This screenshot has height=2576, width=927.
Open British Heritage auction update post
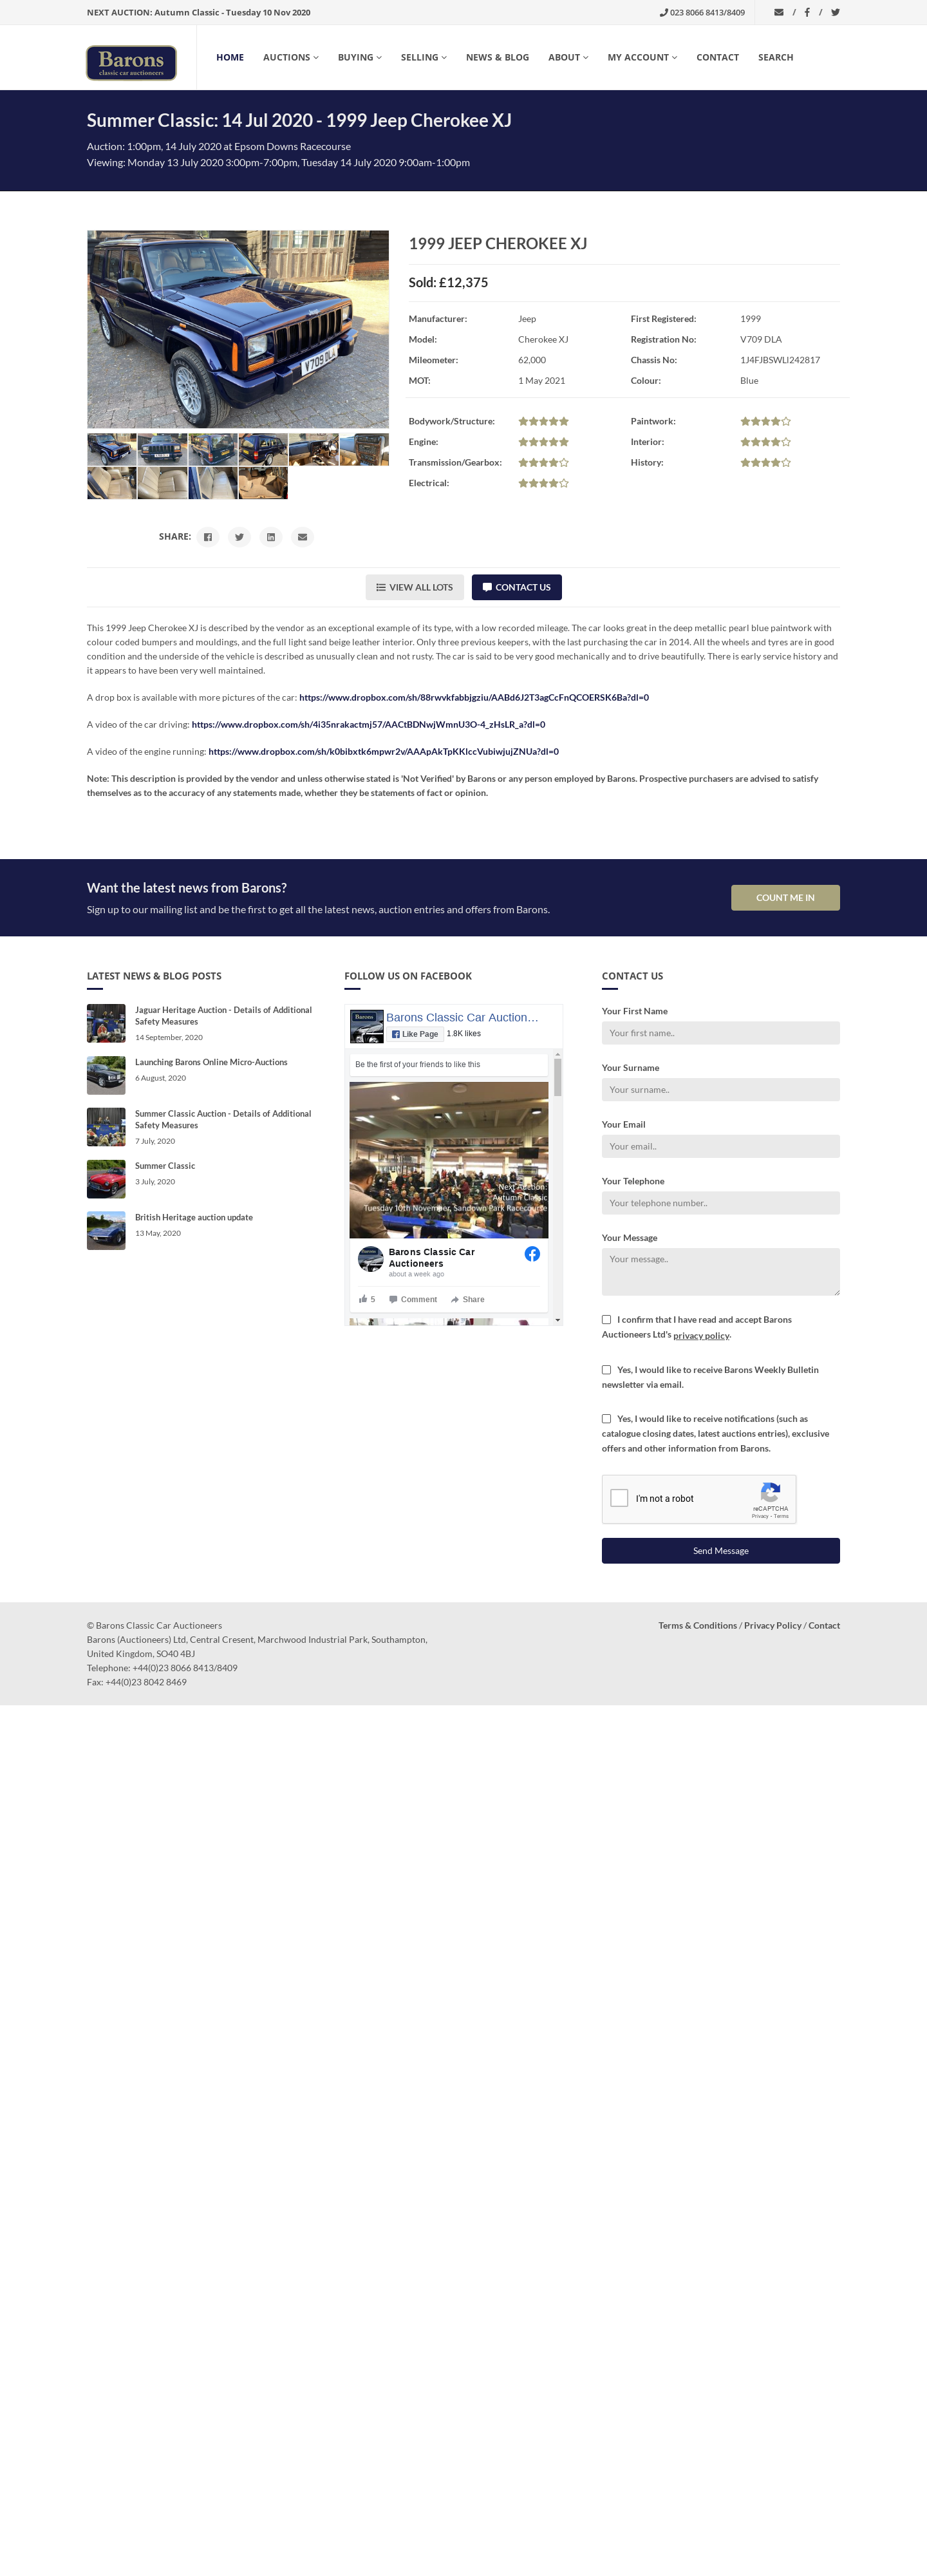click(x=194, y=1218)
